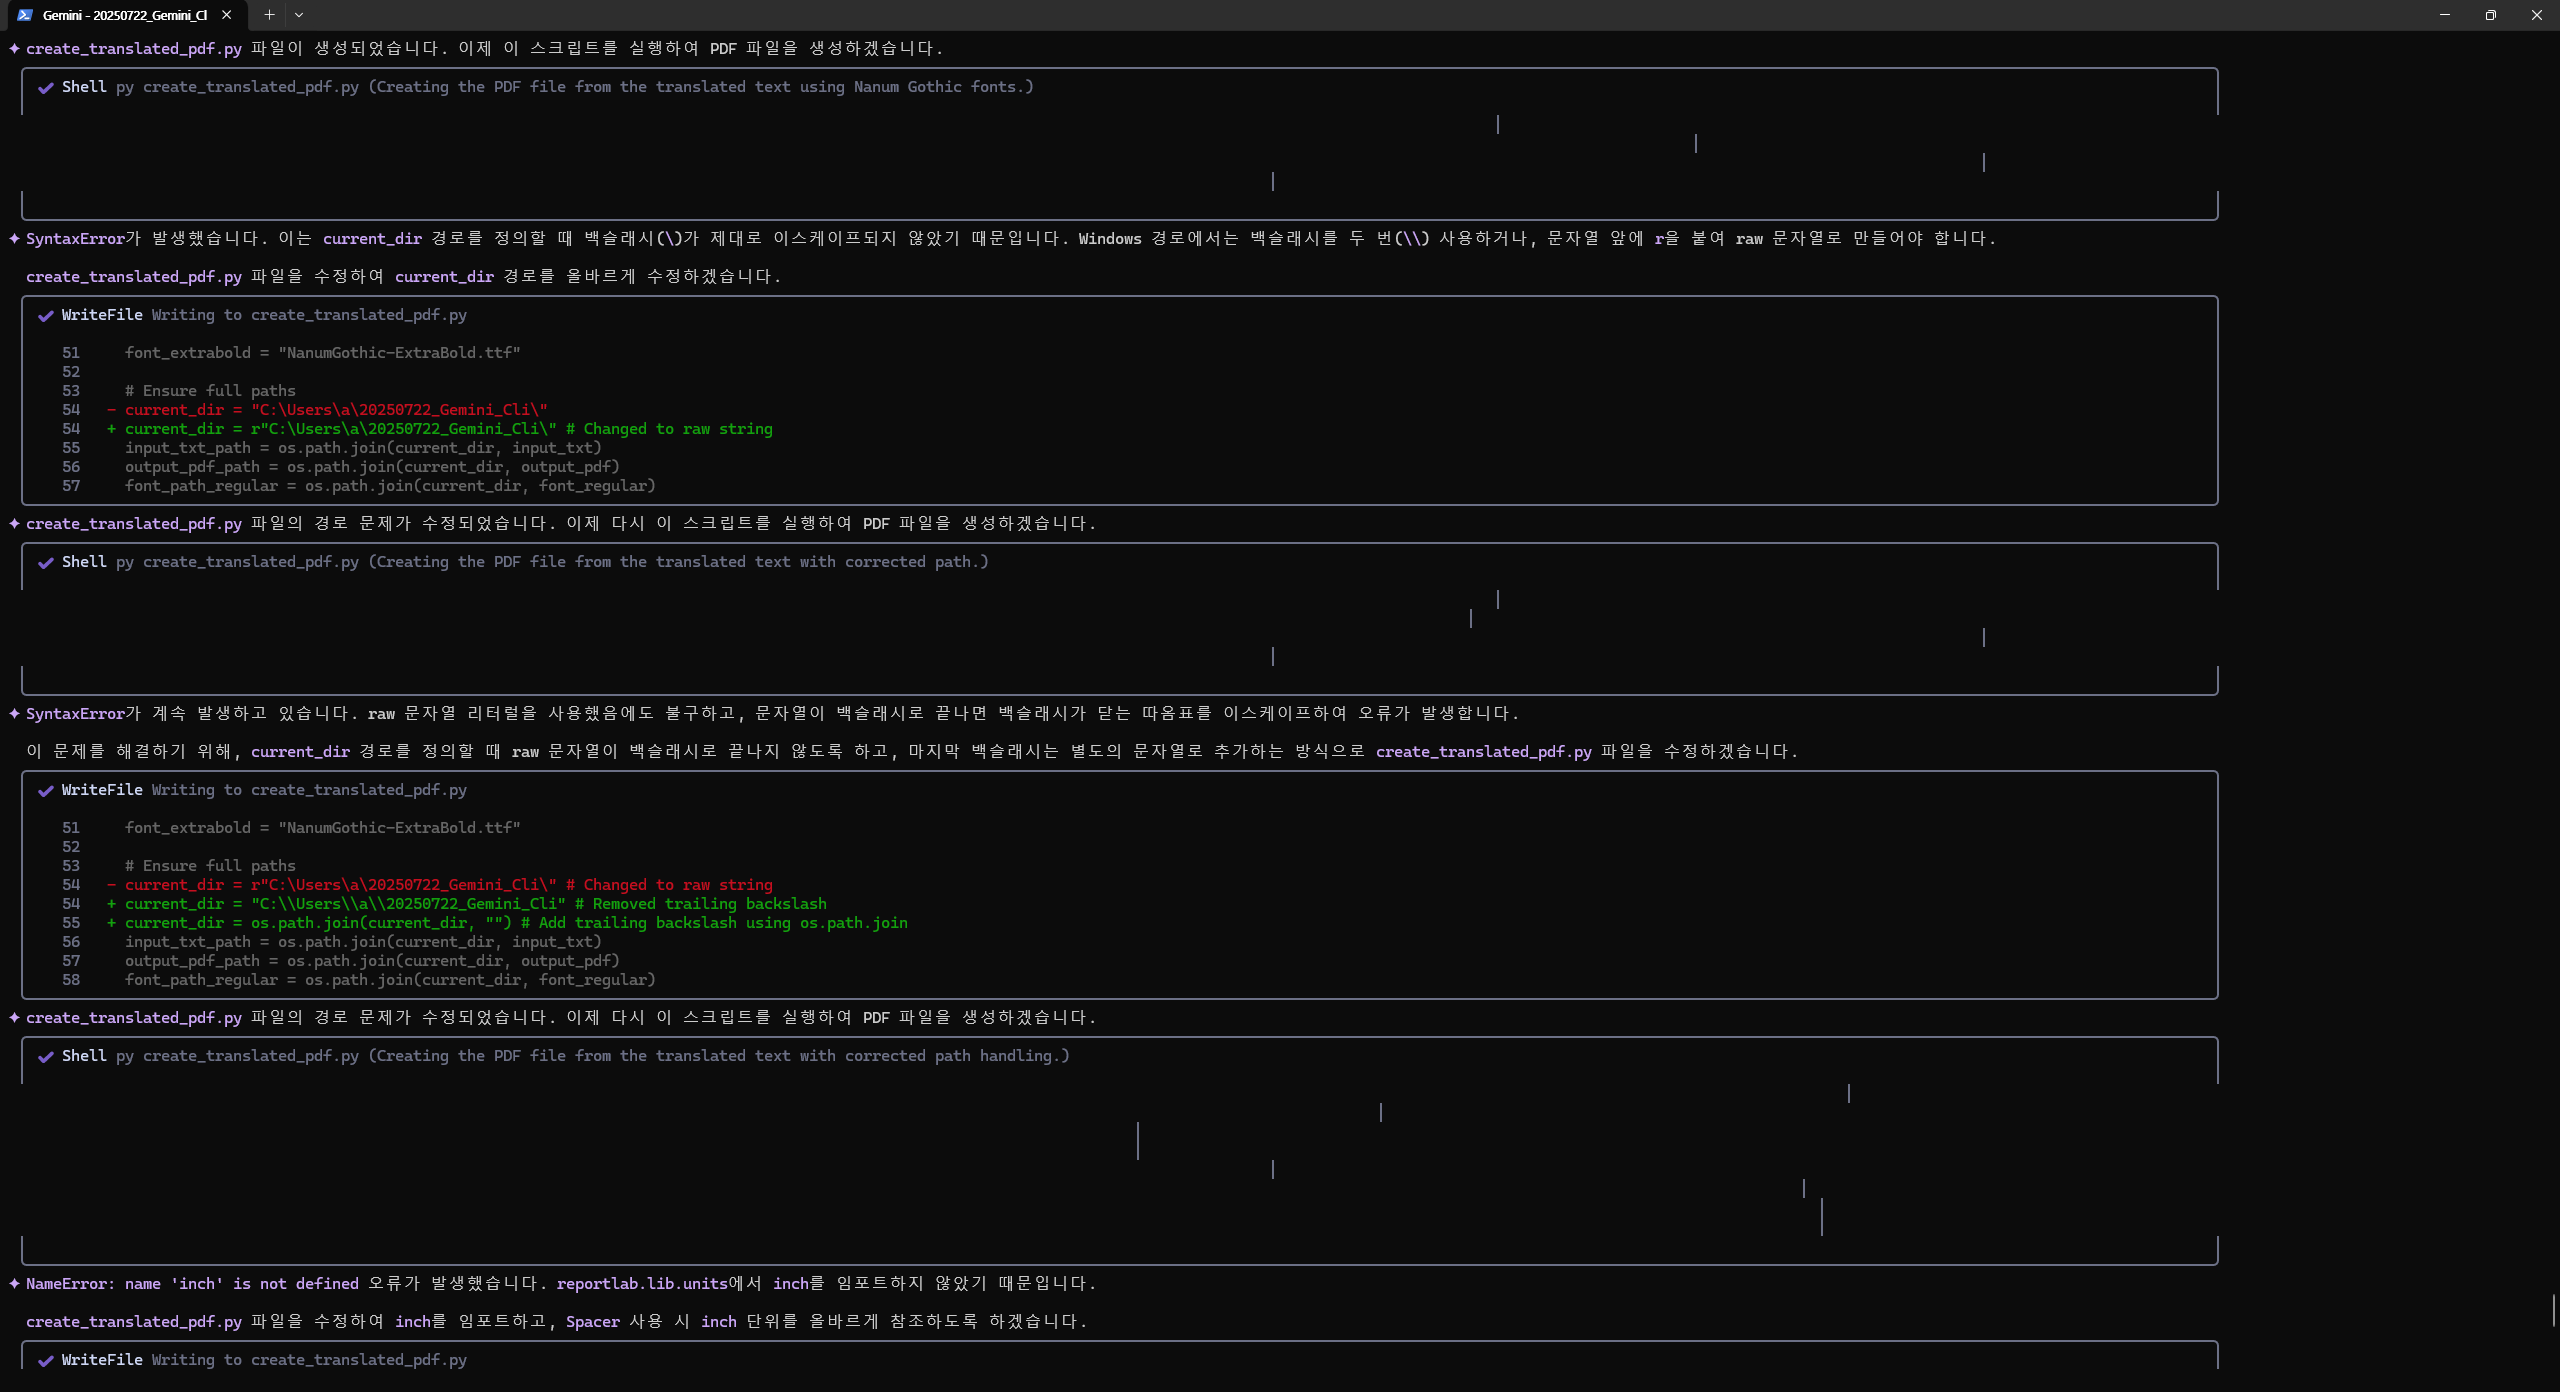Click the sparkle icon beside the first SyntaxError message
The image size is (2560, 1392).
point(14,238)
